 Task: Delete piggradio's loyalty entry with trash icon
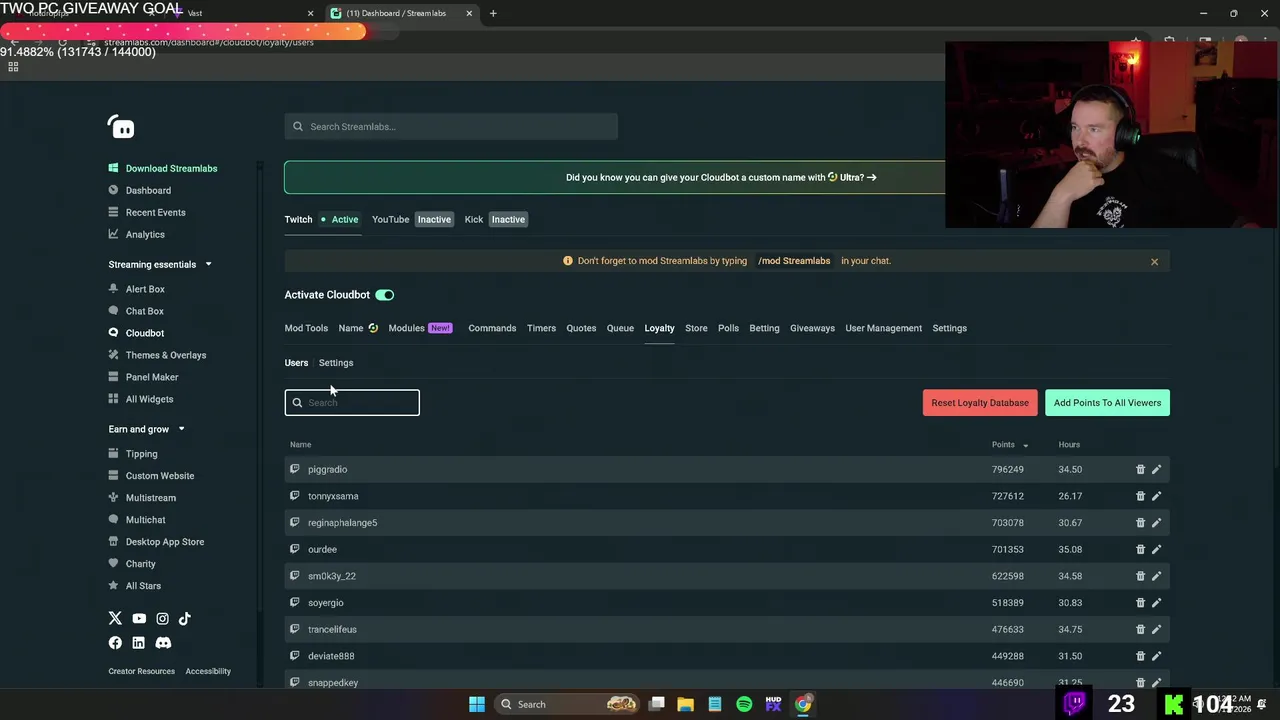[1140, 469]
